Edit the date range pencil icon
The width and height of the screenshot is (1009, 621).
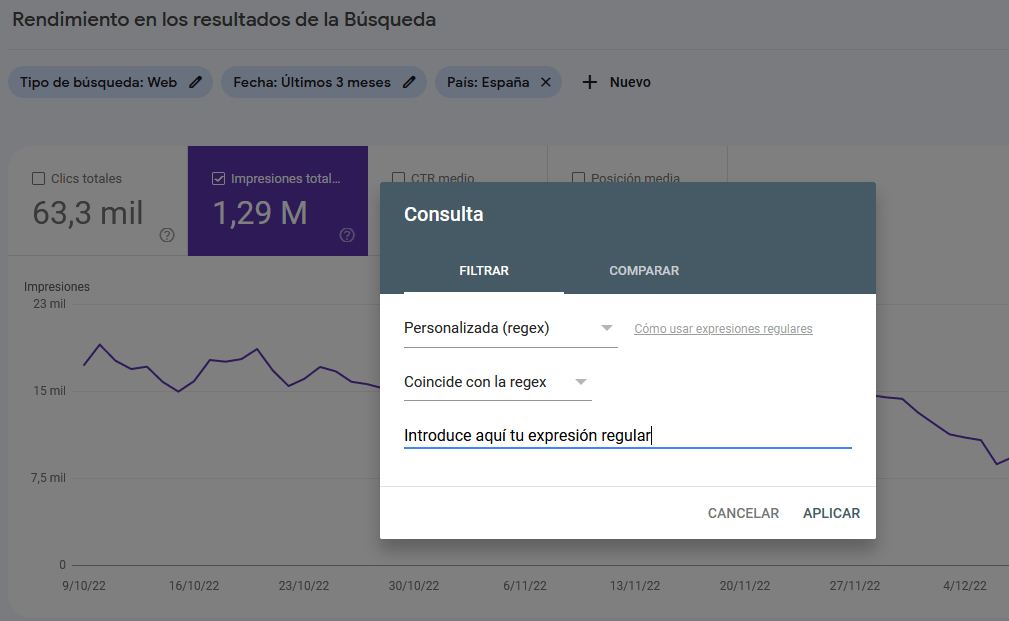pos(409,82)
